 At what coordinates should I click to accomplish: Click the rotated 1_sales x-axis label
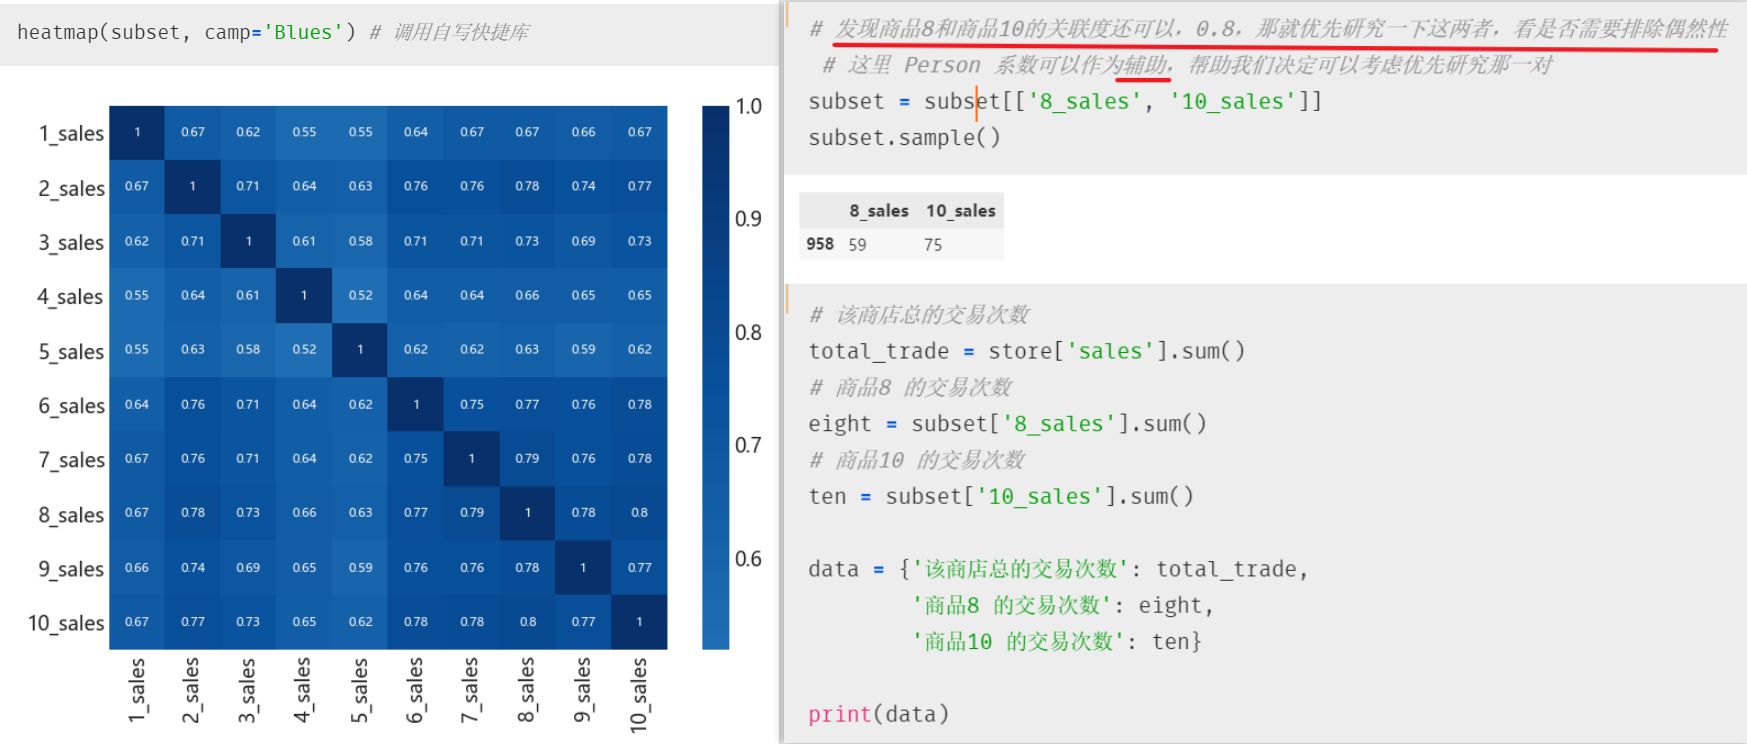click(x=137, y=690)
